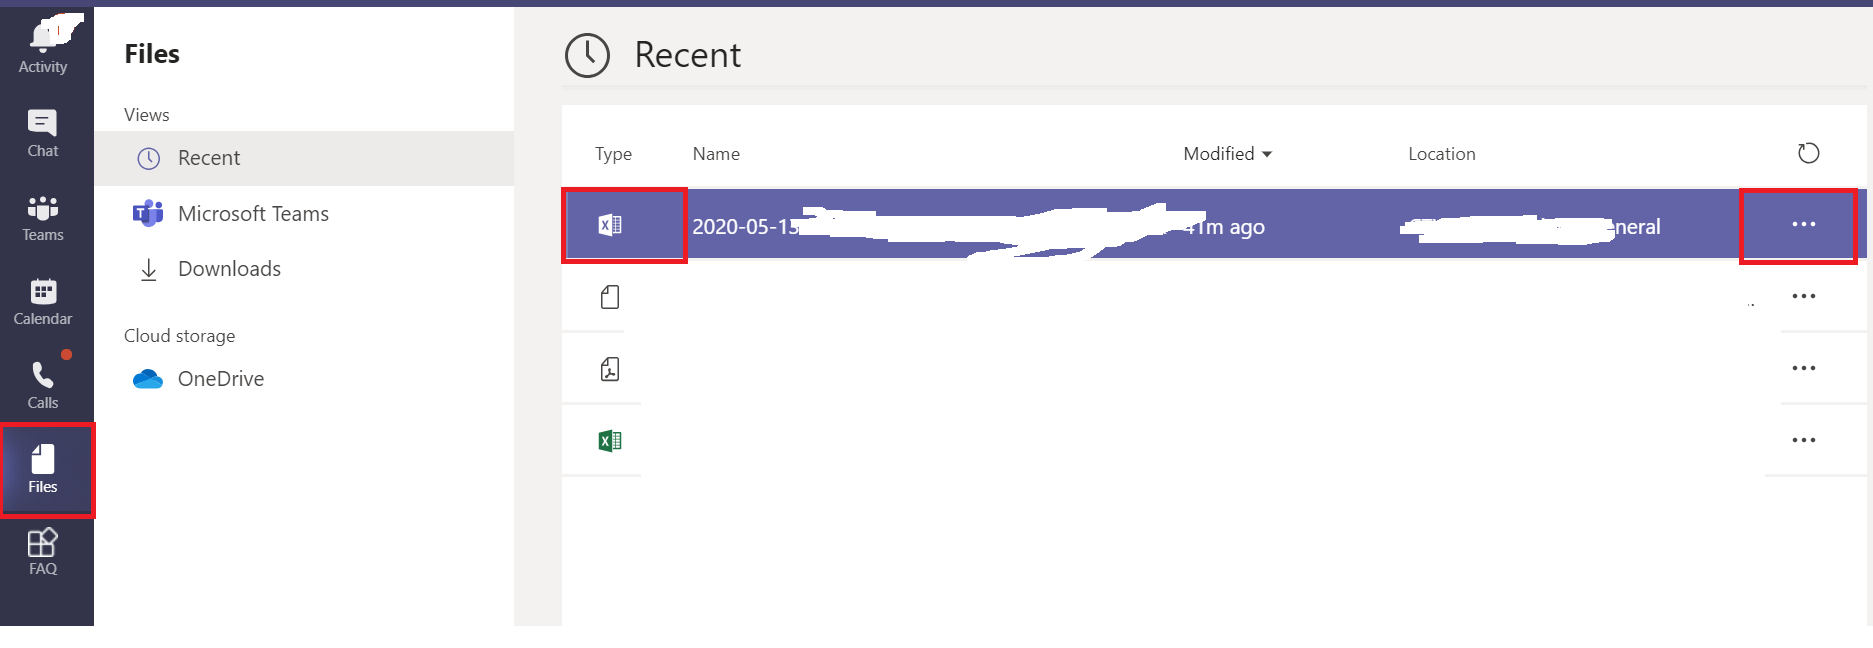1873x648 pixels.
Task: Refresh the recent files list
Action: [x=1808, y=154]
